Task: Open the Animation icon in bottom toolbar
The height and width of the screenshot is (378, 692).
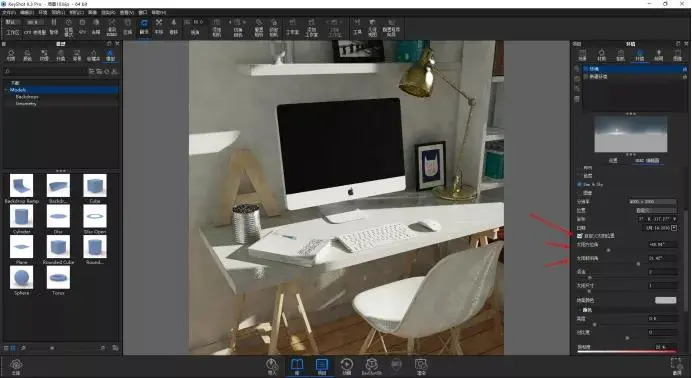Action: tap(346, 366)
